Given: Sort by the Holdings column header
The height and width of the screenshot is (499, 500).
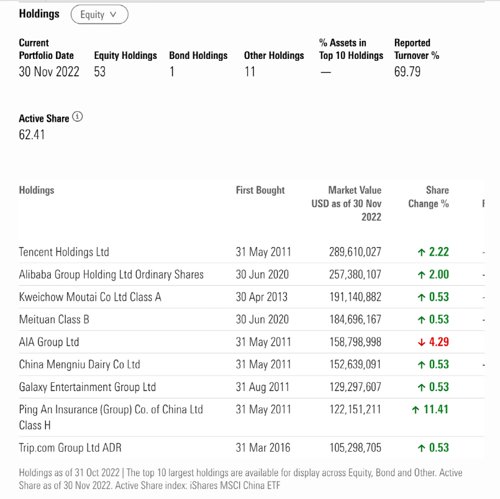Looking at the screenshot, I should point(37,190).
